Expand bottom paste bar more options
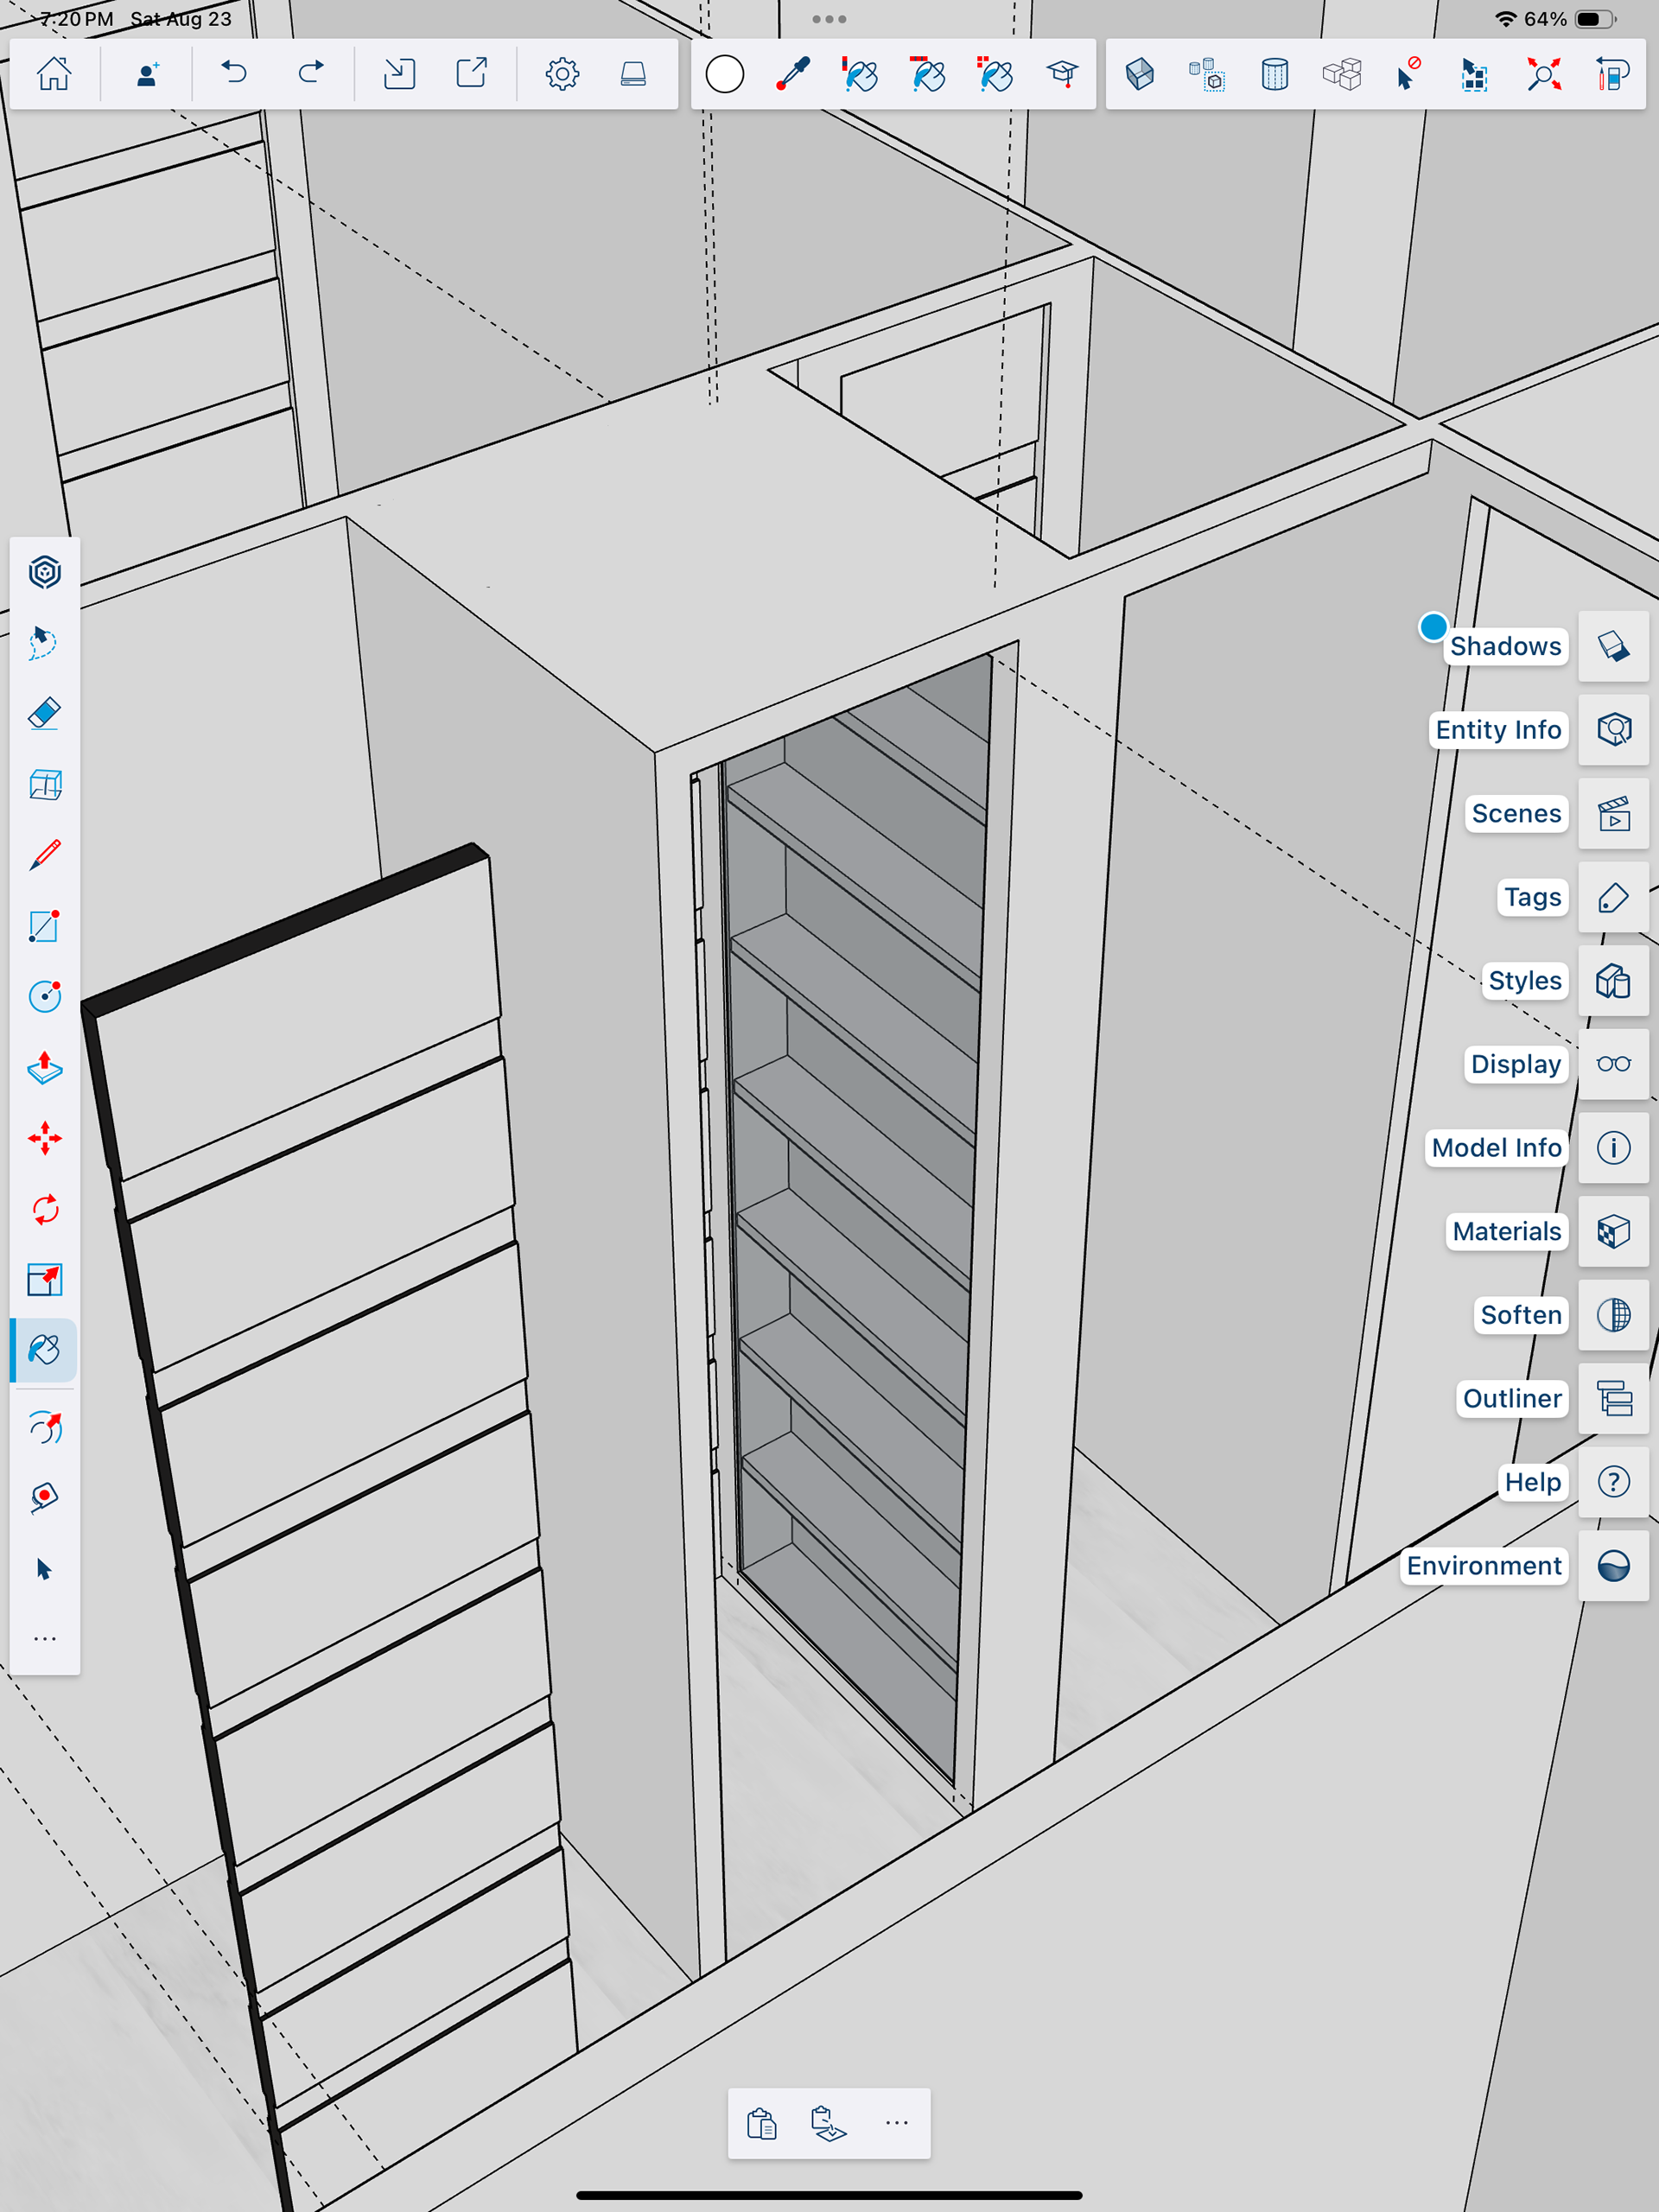This screenshot has height=2212, width=1659. [896, 2122]
